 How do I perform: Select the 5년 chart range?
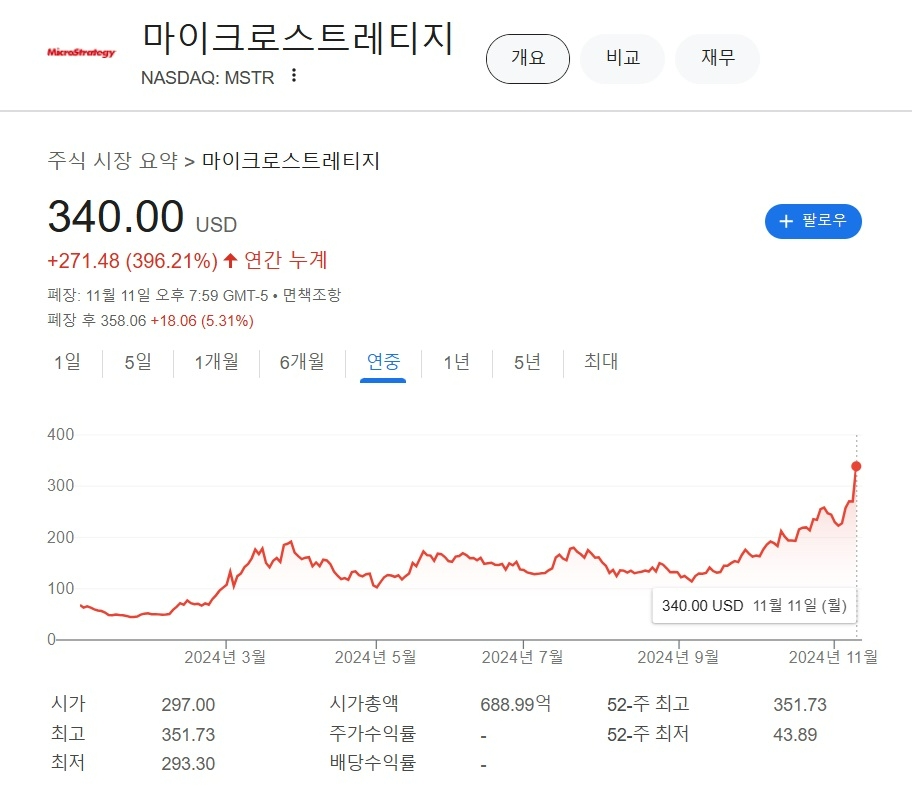[528, 362]
